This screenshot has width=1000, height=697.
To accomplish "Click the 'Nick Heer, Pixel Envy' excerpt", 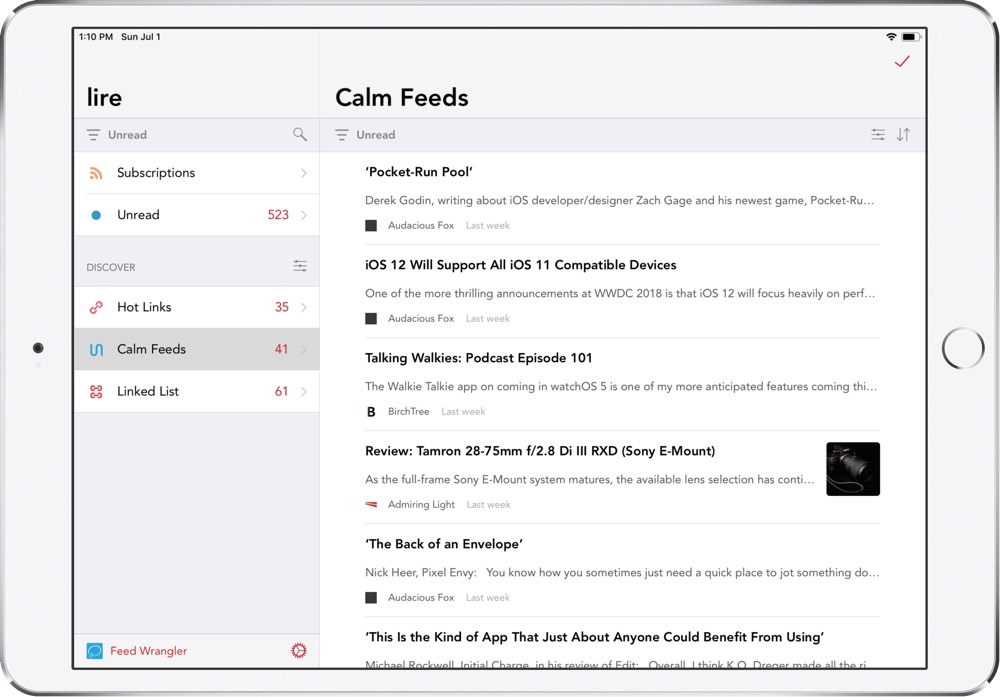I will point(622,573).
